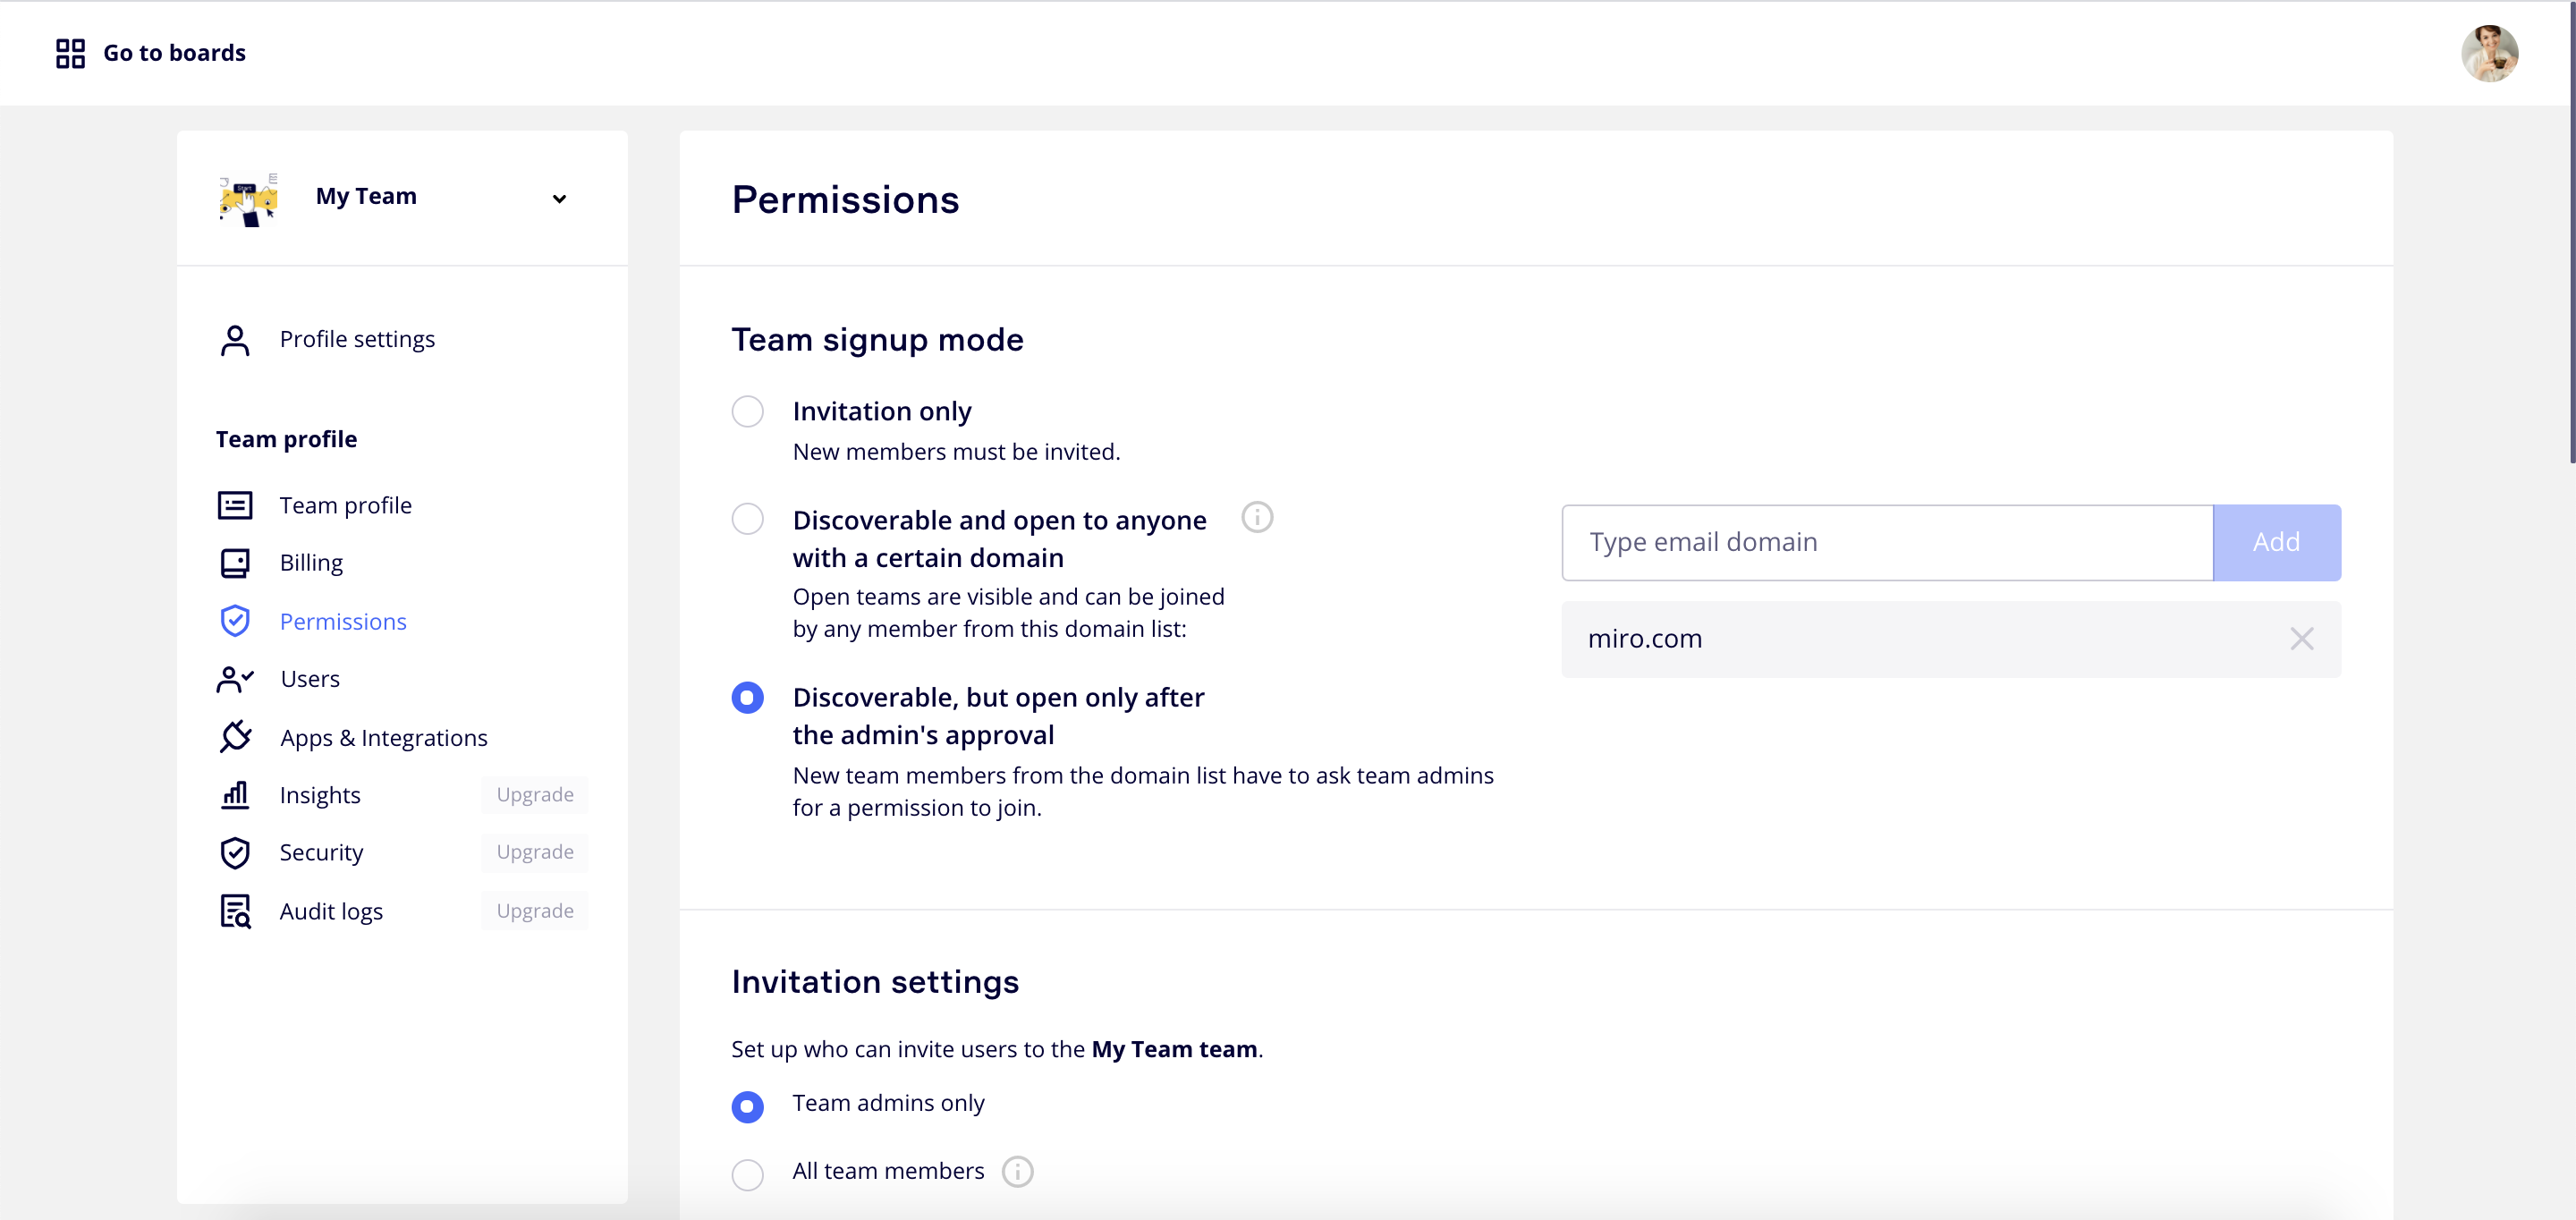Open the Permissions menu item

pyautogui.click(x=342, y=621)
